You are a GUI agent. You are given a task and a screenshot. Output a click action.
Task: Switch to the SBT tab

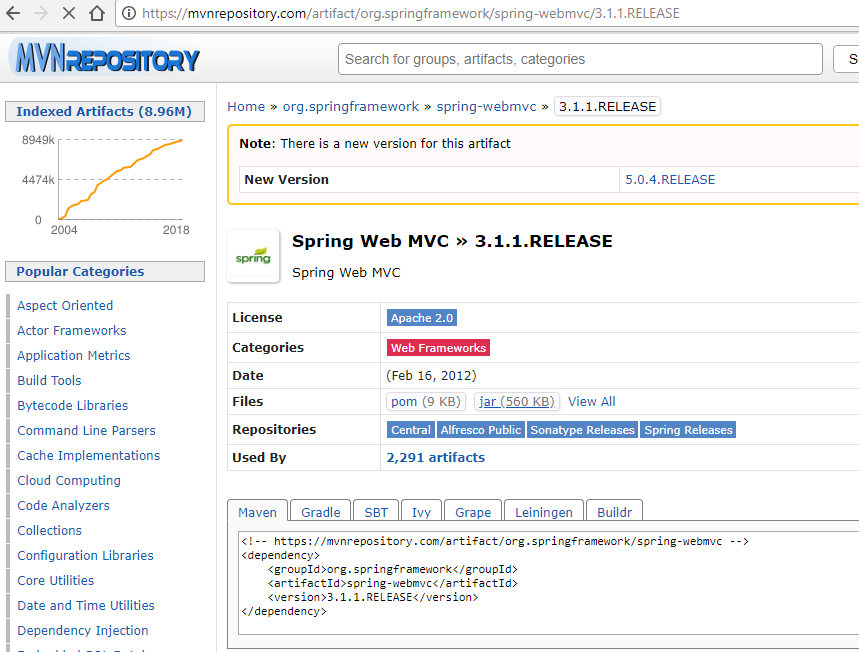[376, 512]
